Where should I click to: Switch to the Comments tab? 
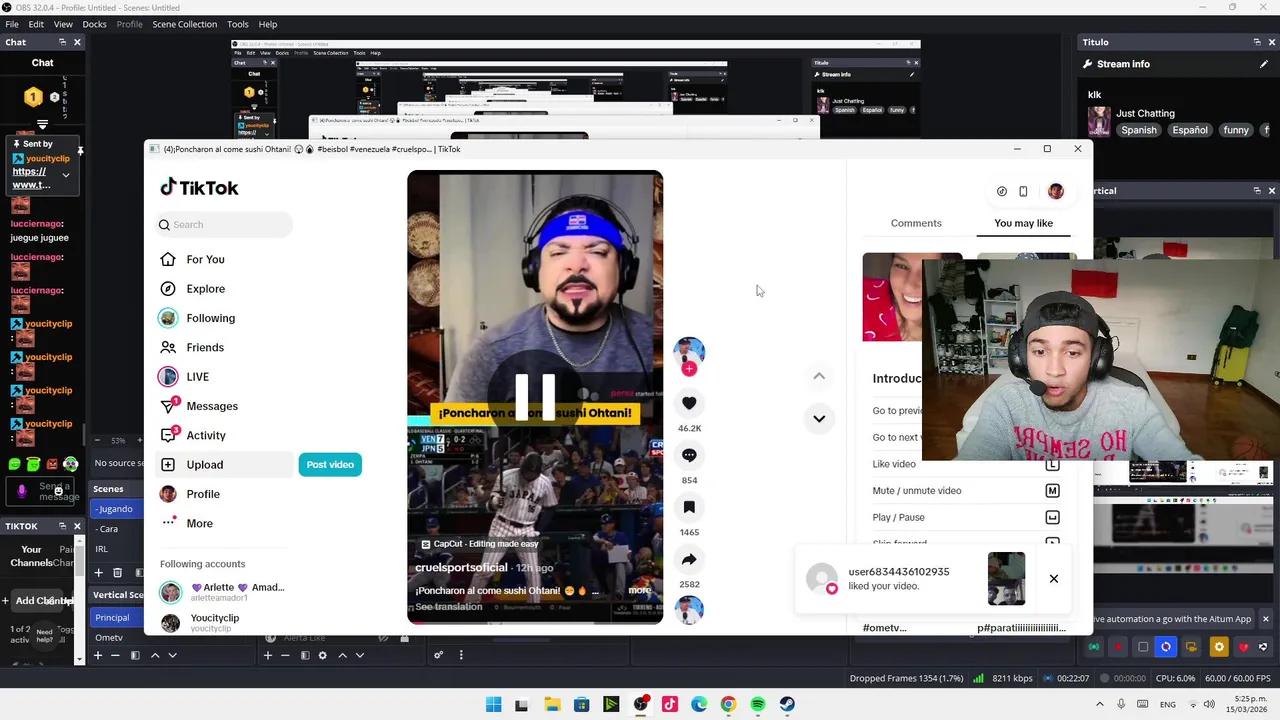tap(916, 223)
